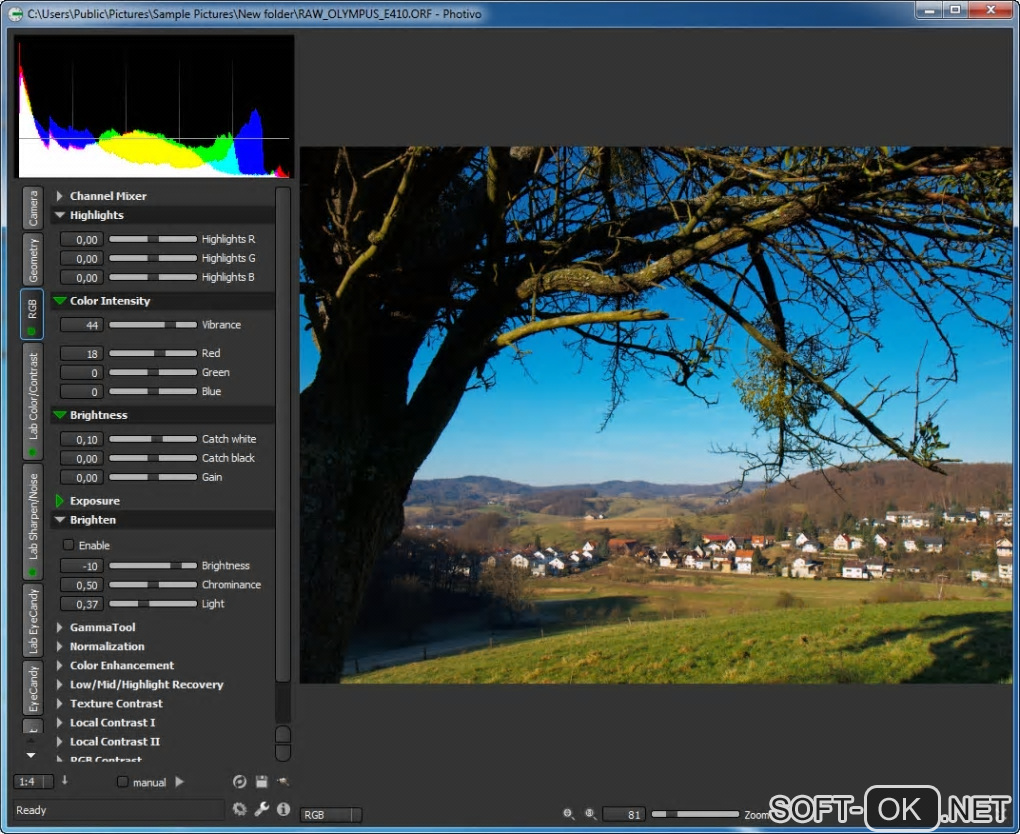This screenshot has width=1020, height=834.
Task: Click the Gain label under Brightness
Action: [212, 477]
